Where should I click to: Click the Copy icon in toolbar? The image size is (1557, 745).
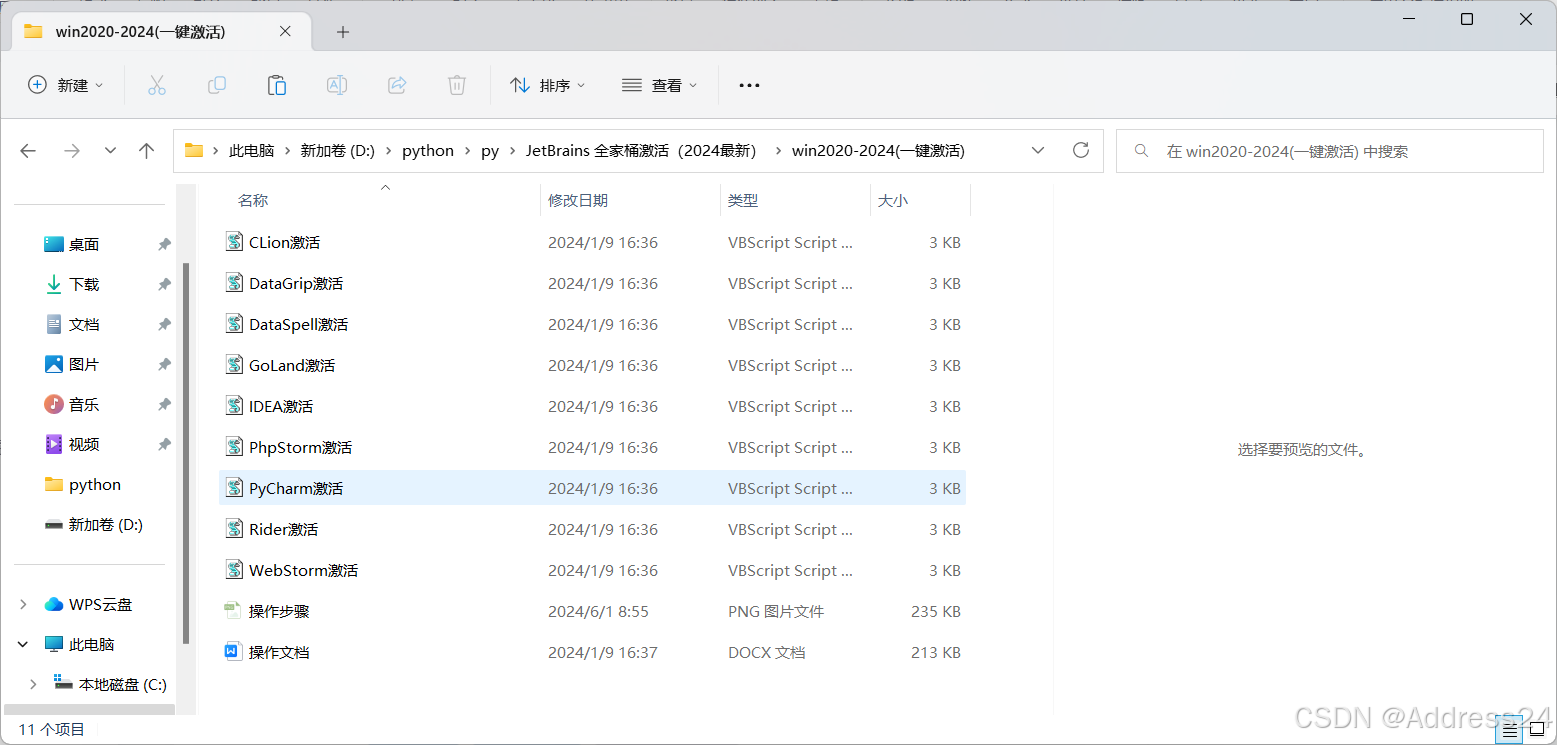216,85
